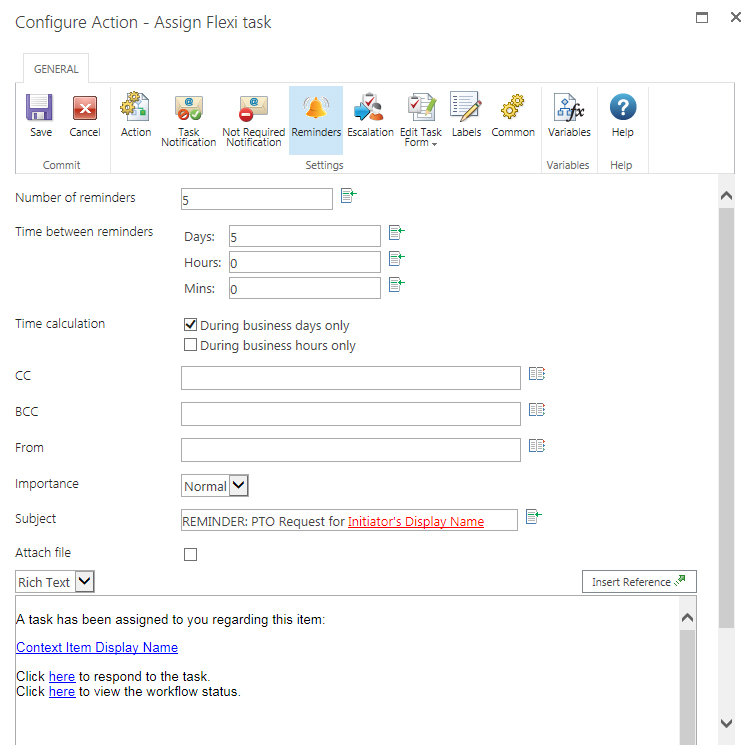Click the Context Item Display Name link
752x746 pixels.
pos(97,648)
